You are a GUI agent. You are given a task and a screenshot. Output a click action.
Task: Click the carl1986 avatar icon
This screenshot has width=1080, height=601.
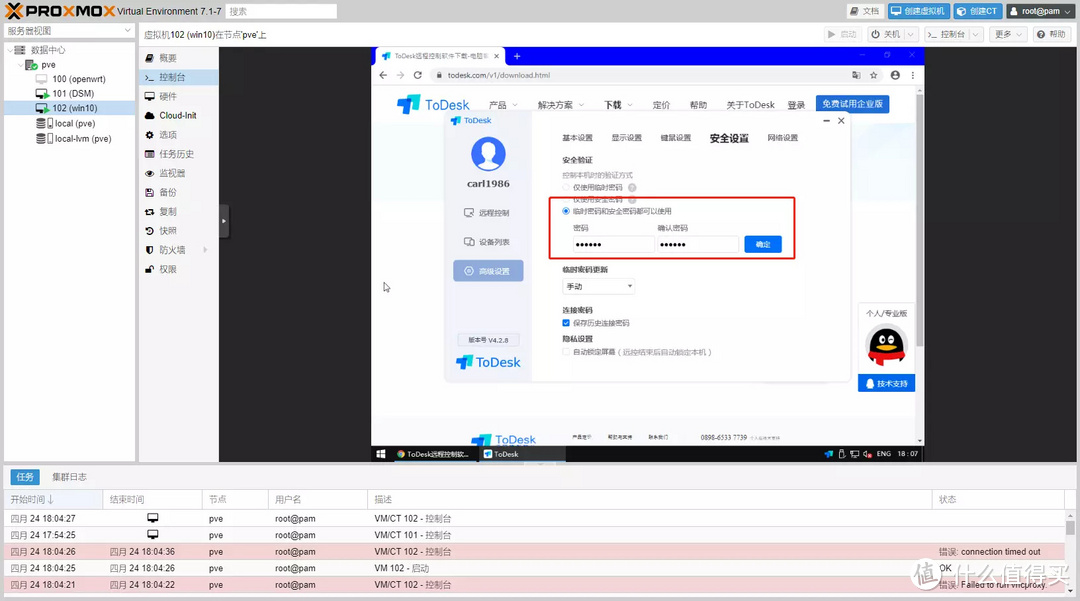point(488,154)
